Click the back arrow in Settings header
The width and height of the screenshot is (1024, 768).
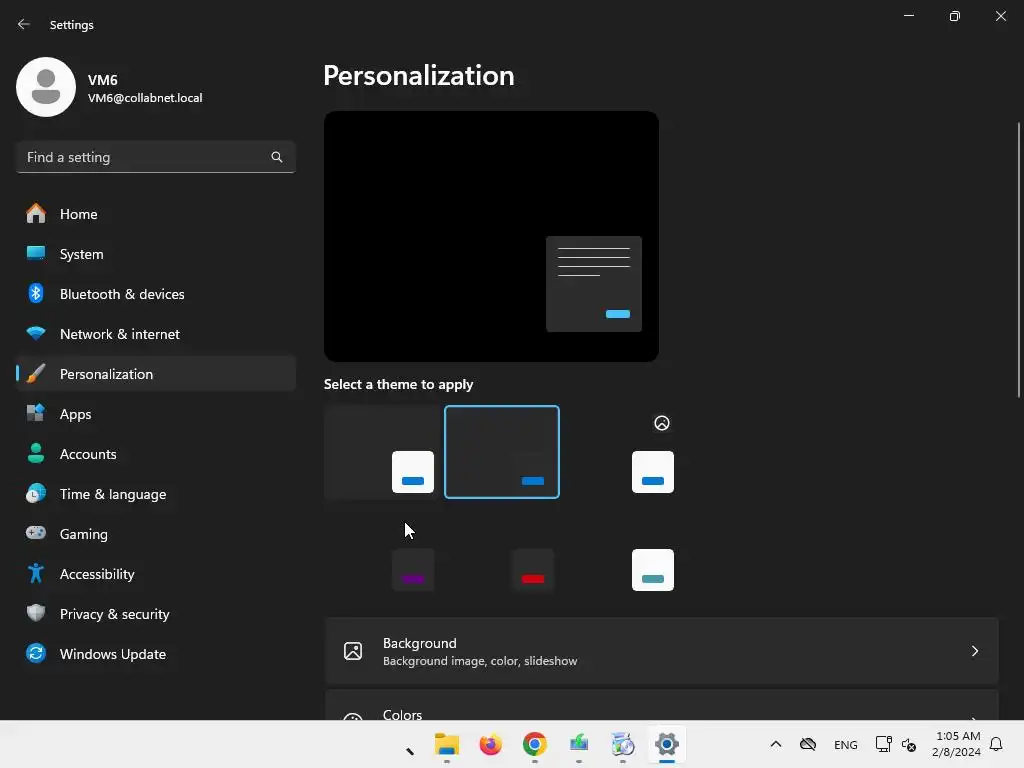tap(24, 24)
